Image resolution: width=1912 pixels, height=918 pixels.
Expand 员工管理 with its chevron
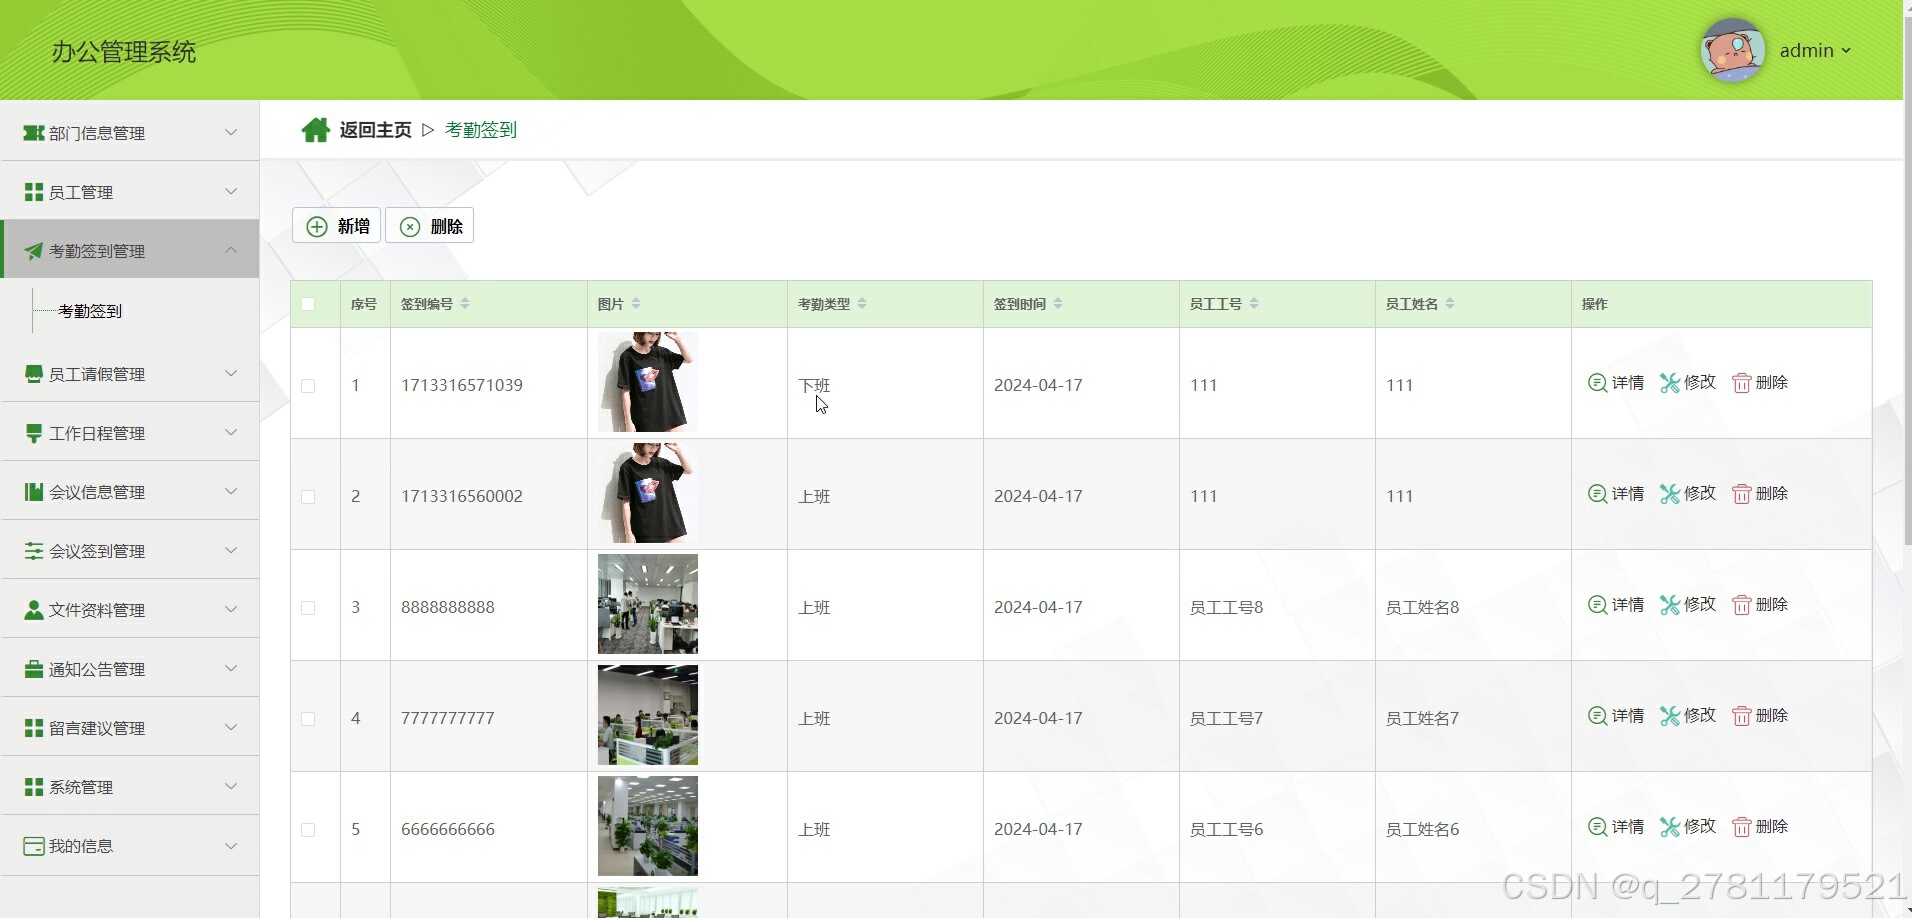pyautogui.click(x=231, y=191)
